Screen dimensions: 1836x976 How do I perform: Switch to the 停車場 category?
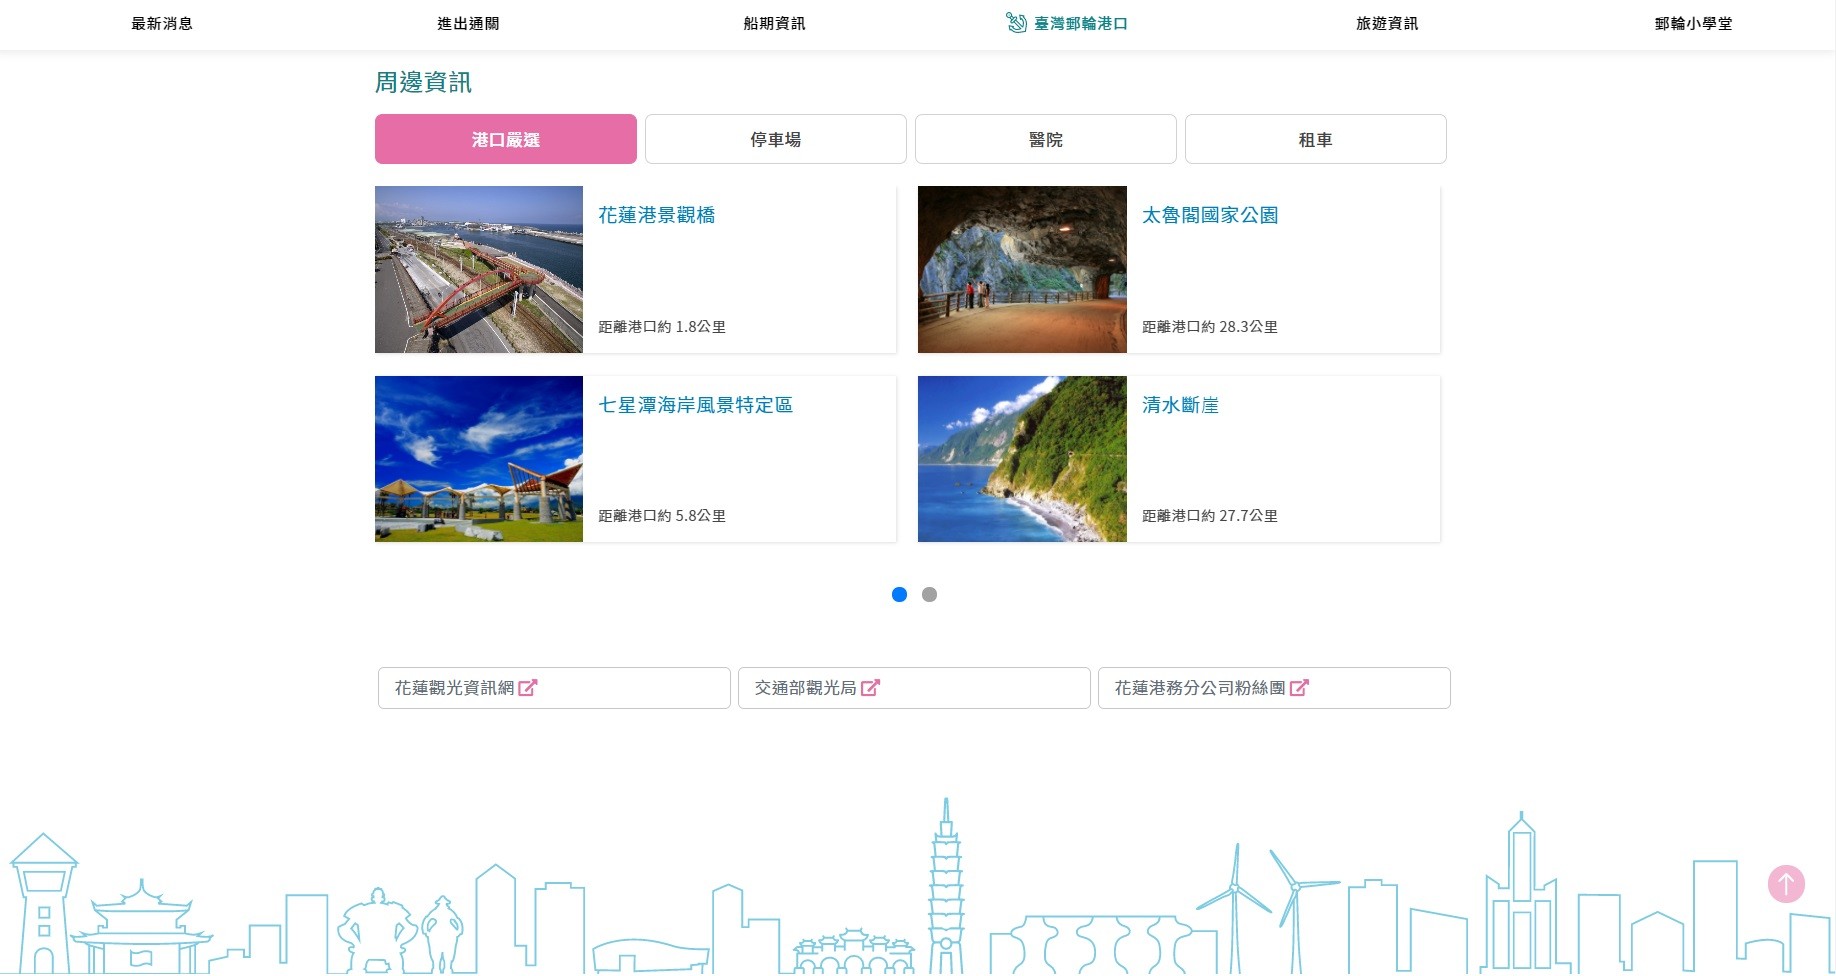775,138
